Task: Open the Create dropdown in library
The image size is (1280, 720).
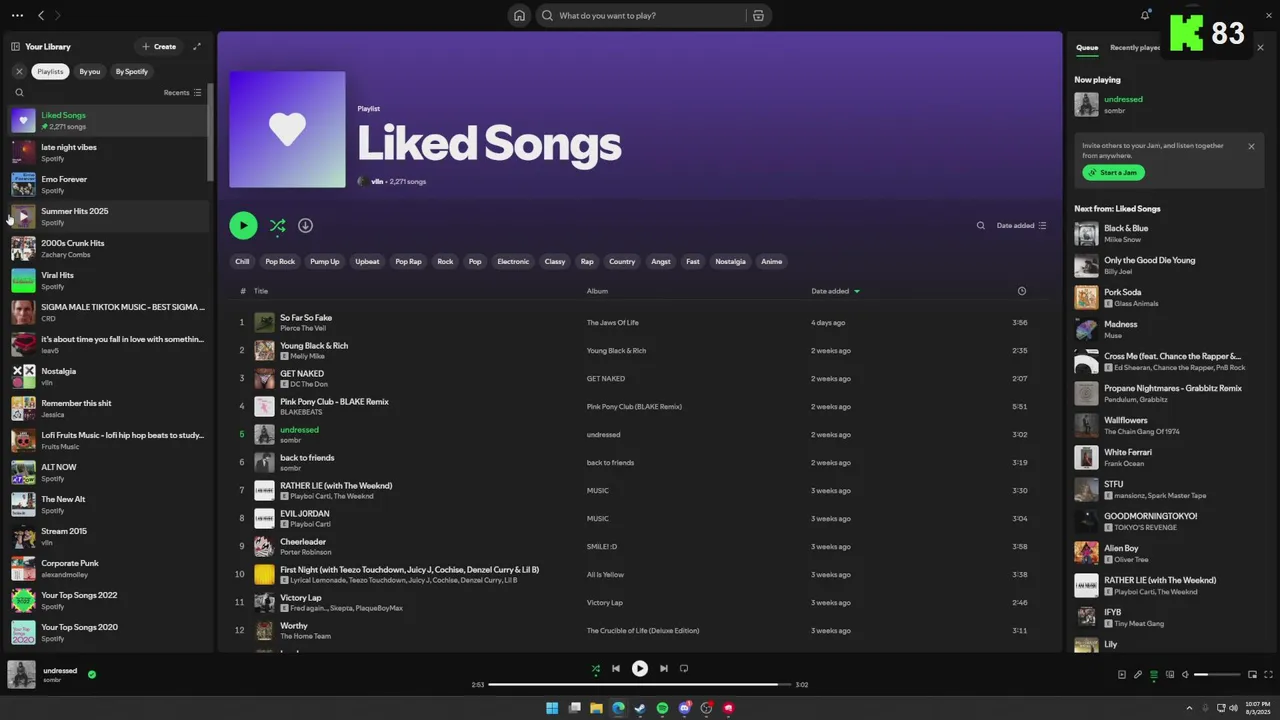Action: pos(158,46)
